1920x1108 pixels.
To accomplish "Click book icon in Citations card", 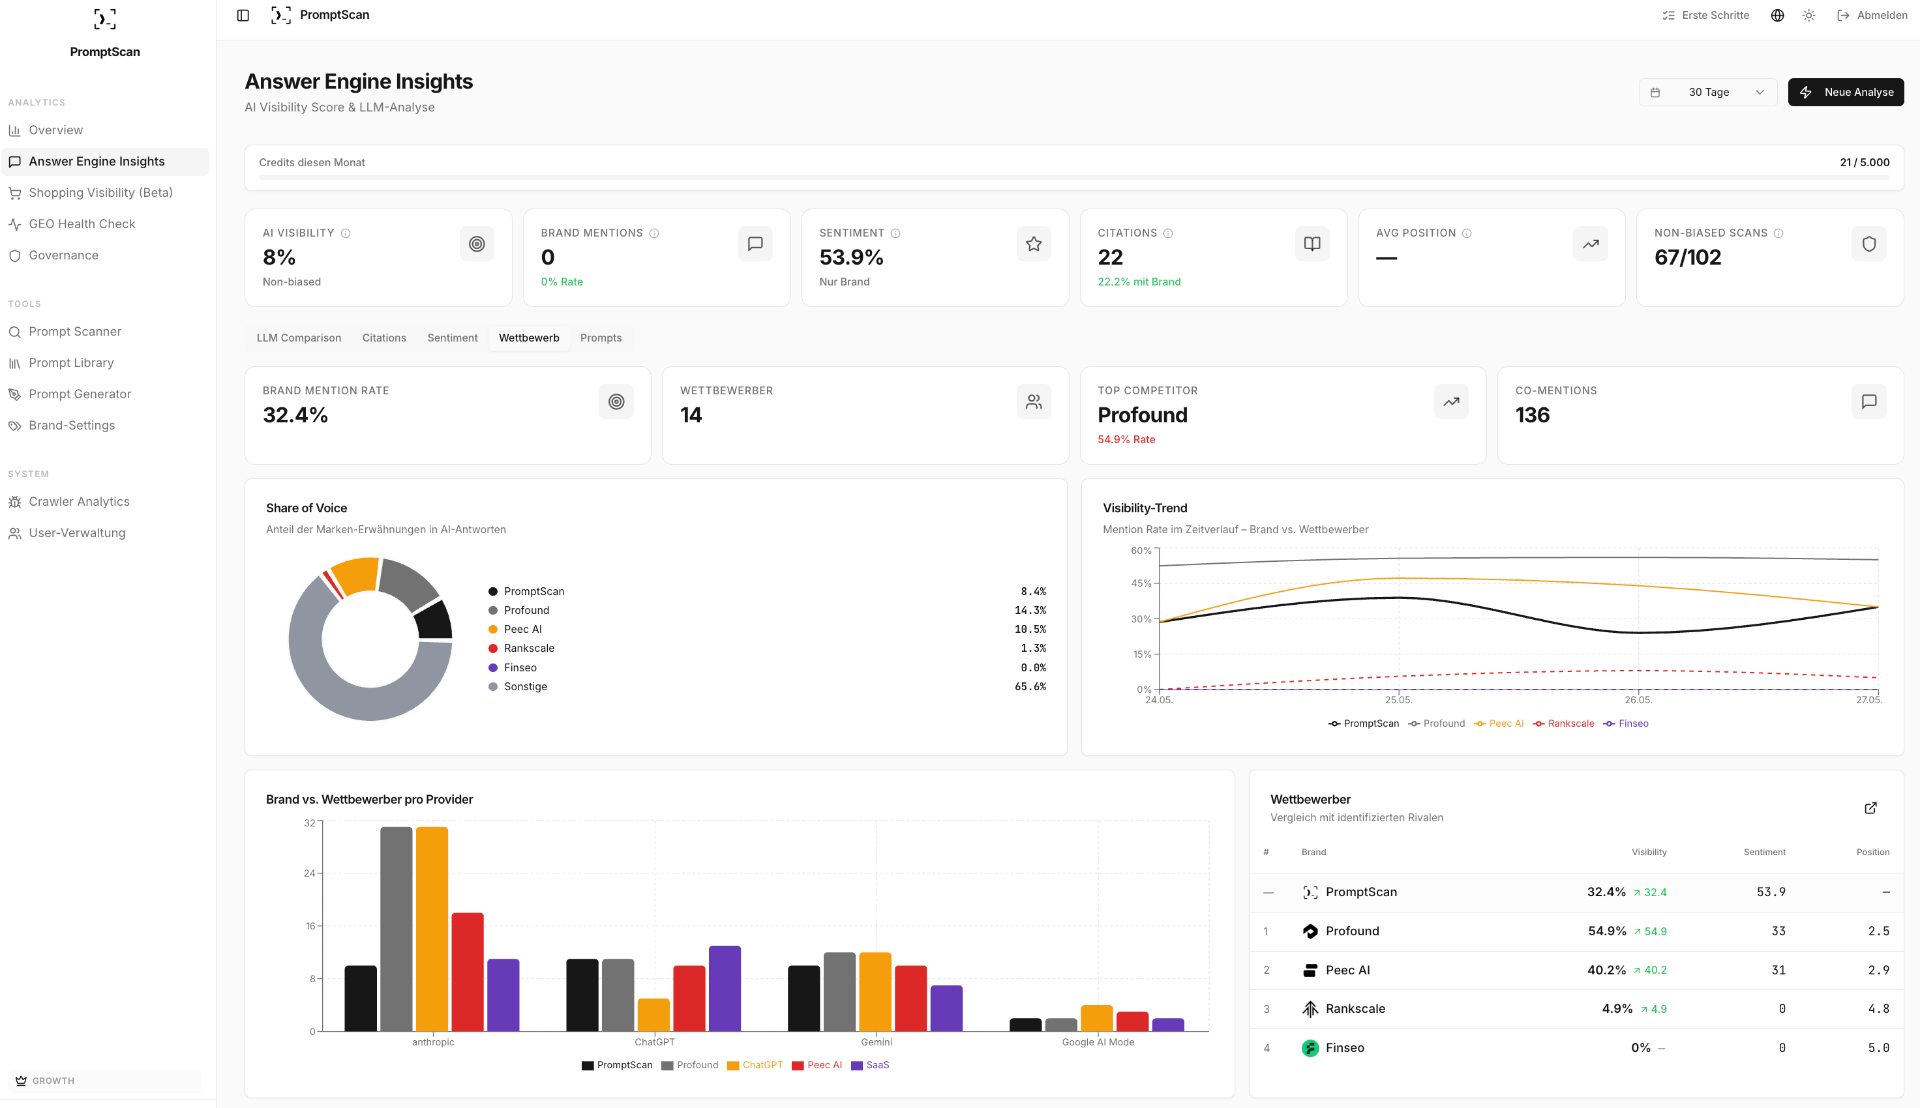I will [1312, 244].
